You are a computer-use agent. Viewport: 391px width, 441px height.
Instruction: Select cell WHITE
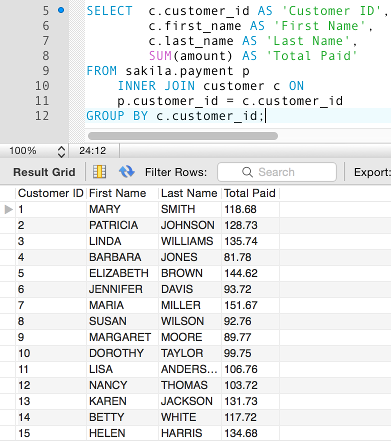(190, 417)
